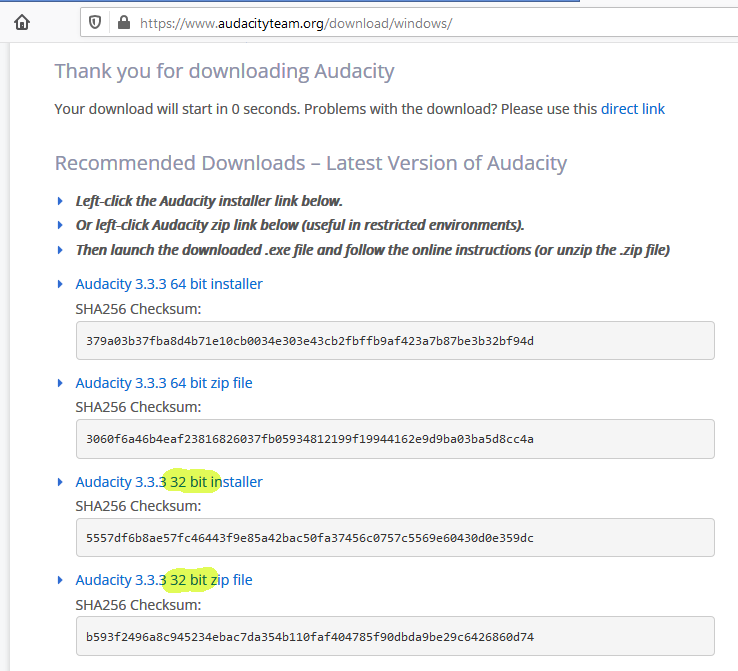This screenshot has width=738, height=671.
Task: Click the SHA256 Checksum label under 32 bit zip file
Action: coord(138,605)
